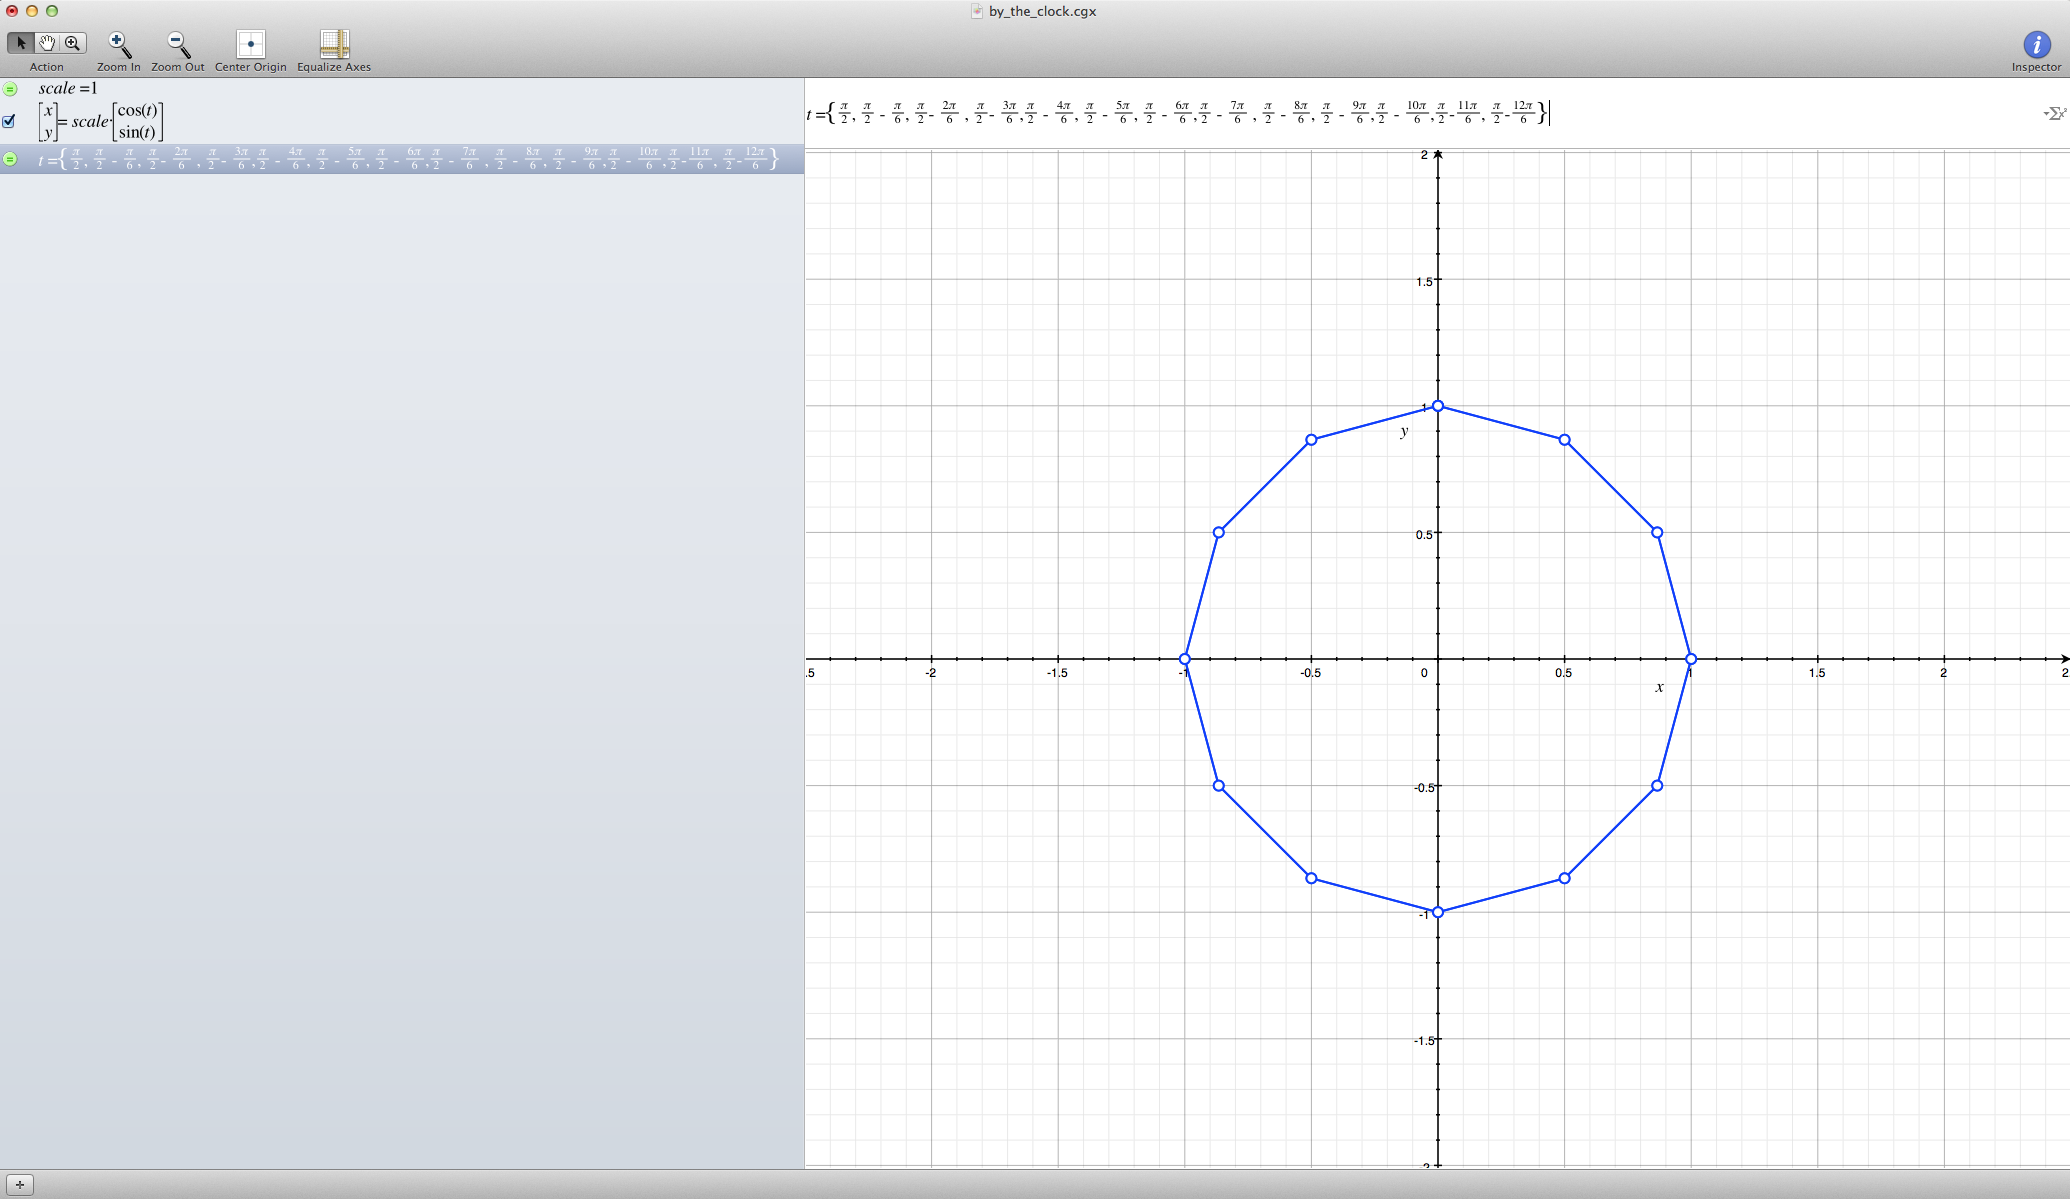Select the arrow tool in the Action group
Screen dimensions: 2070x1199
(22, 43)
